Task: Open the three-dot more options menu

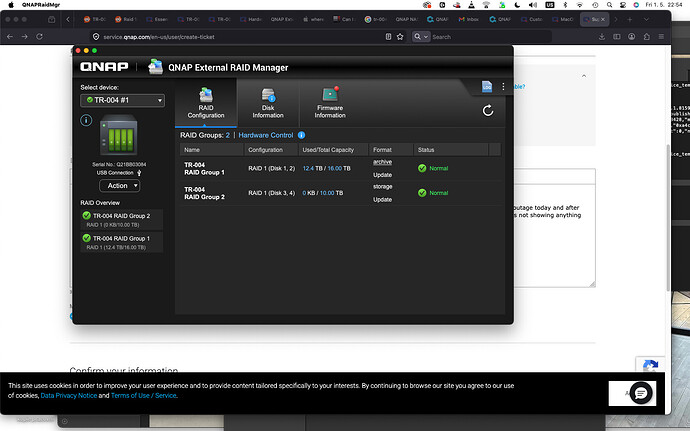Action: pyautogui.click(x=503, y=87)
